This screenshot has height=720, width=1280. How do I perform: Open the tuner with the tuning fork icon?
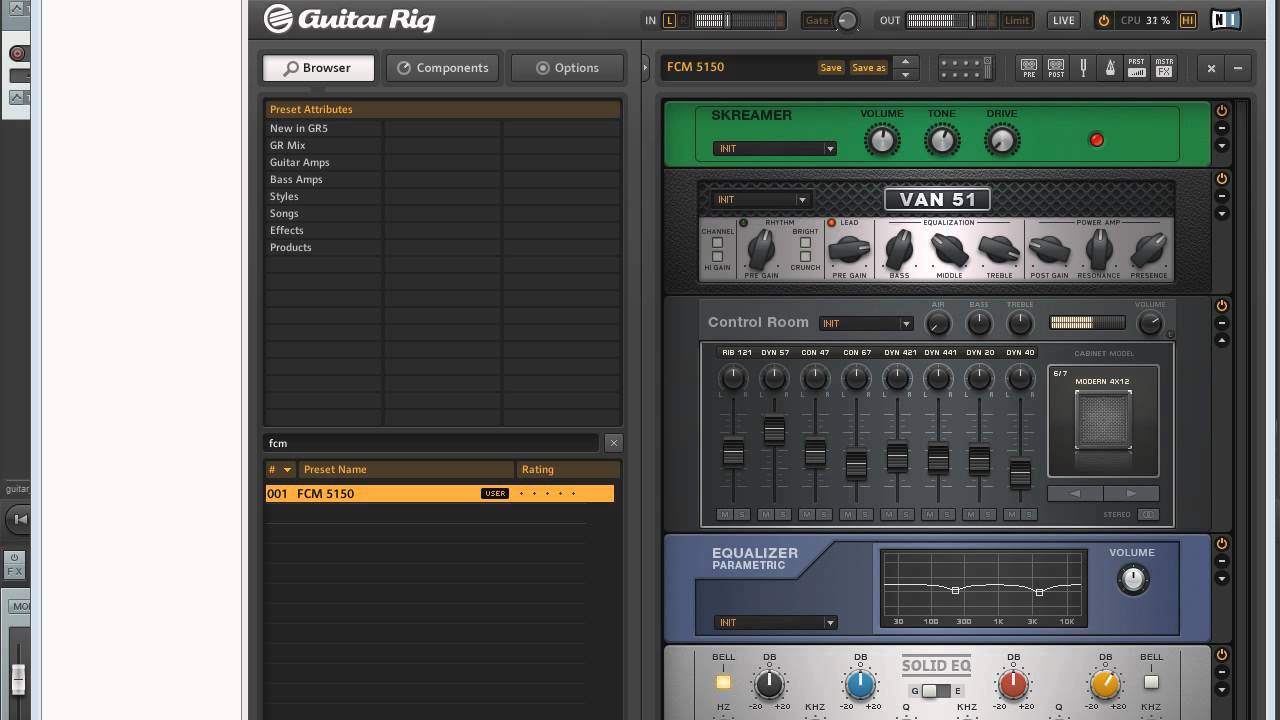pyautogui.click(x=1083, y=68)
